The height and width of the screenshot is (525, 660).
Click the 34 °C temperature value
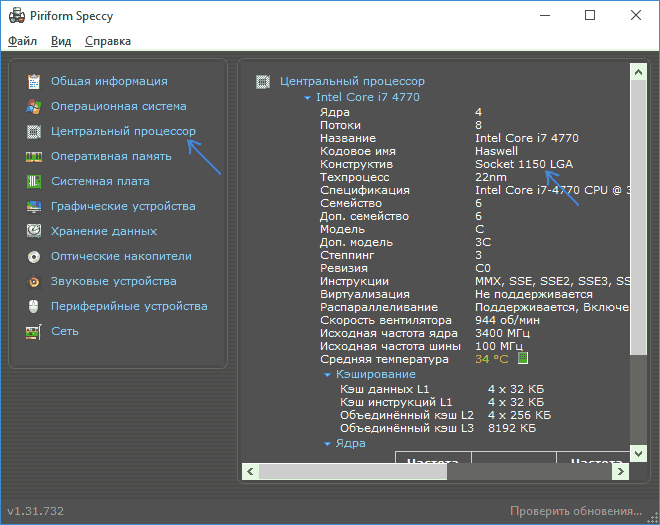tap(492, 359)
